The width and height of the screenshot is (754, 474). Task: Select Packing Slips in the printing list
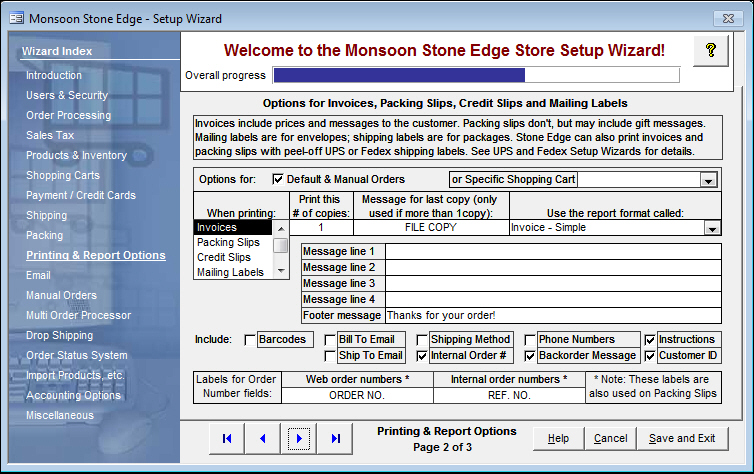[x=228, y=243]
